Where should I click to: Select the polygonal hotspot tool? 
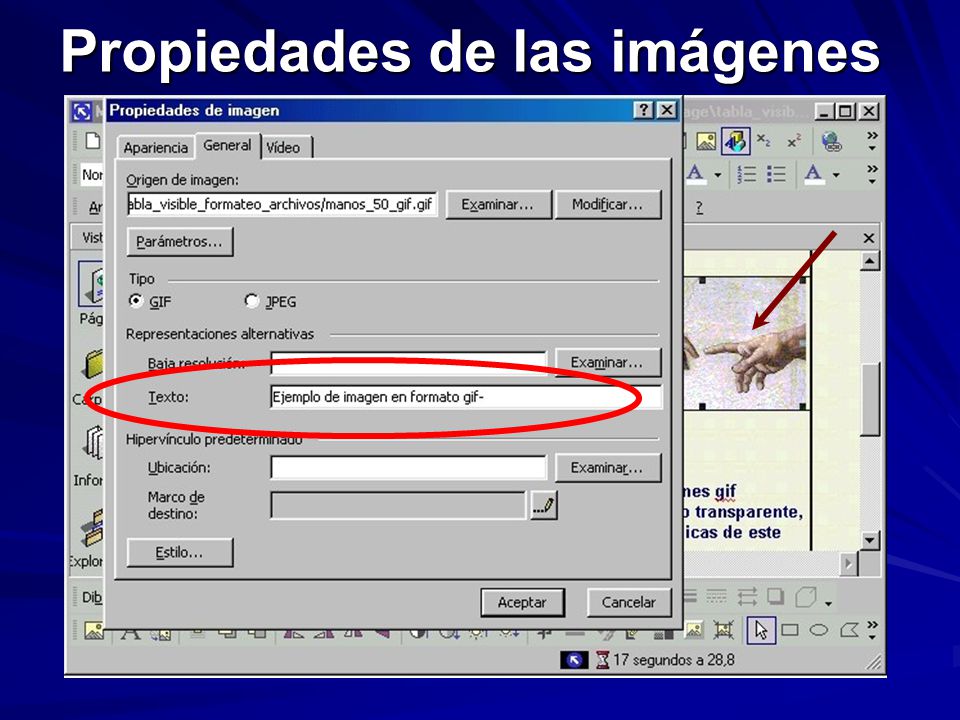tap(849, 630)
